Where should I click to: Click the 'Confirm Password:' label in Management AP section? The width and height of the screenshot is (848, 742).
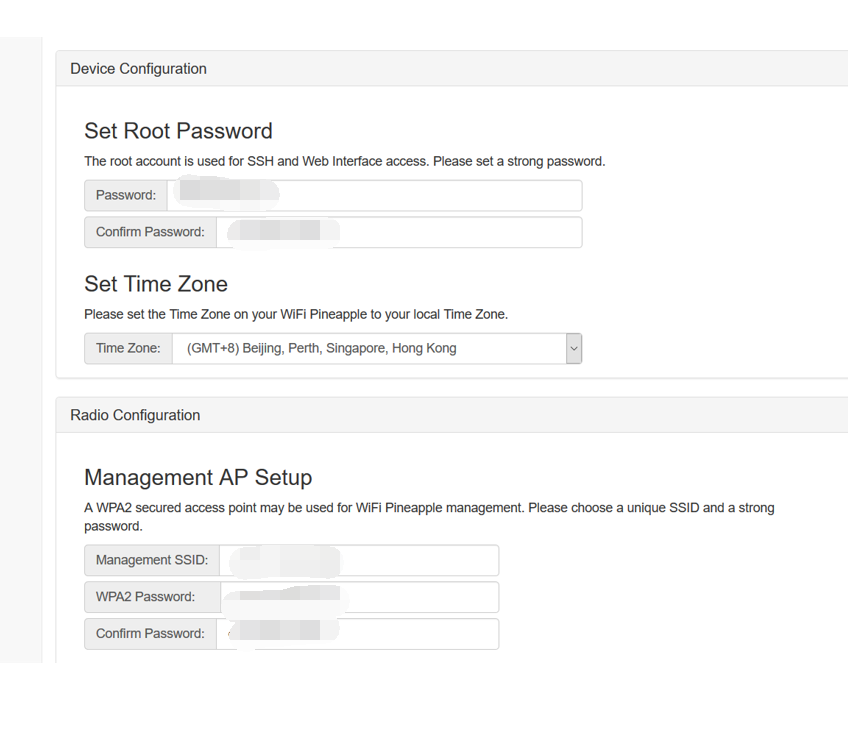(150, 634)
